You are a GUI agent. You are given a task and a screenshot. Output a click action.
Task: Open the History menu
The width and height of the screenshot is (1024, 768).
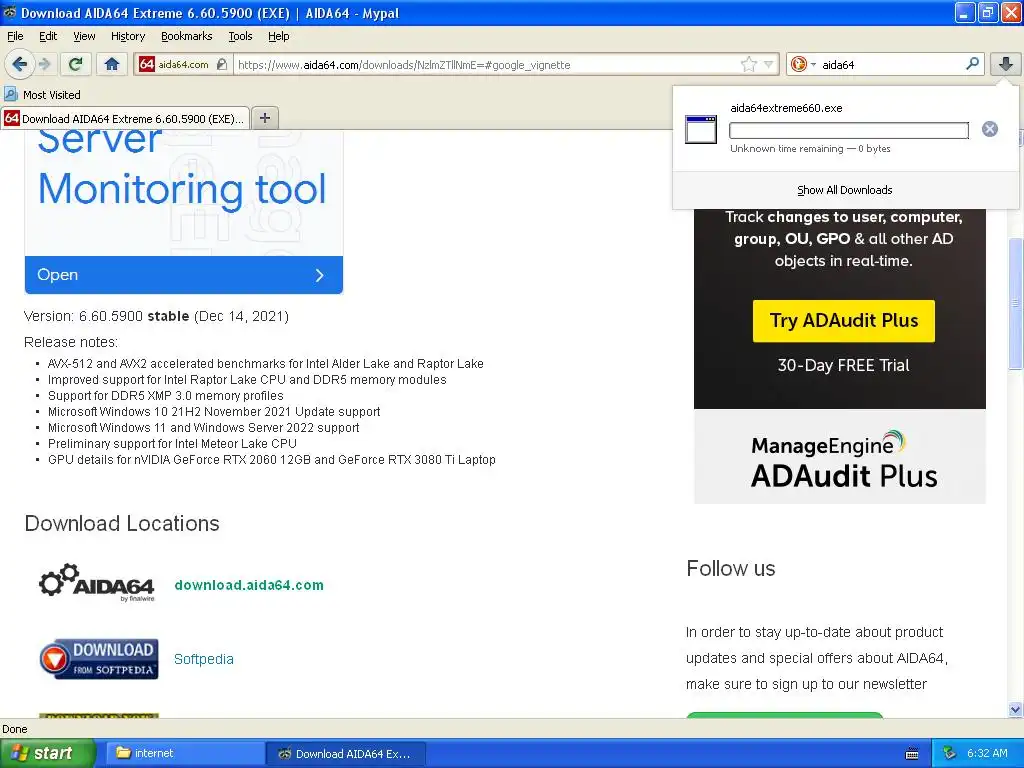127,37
